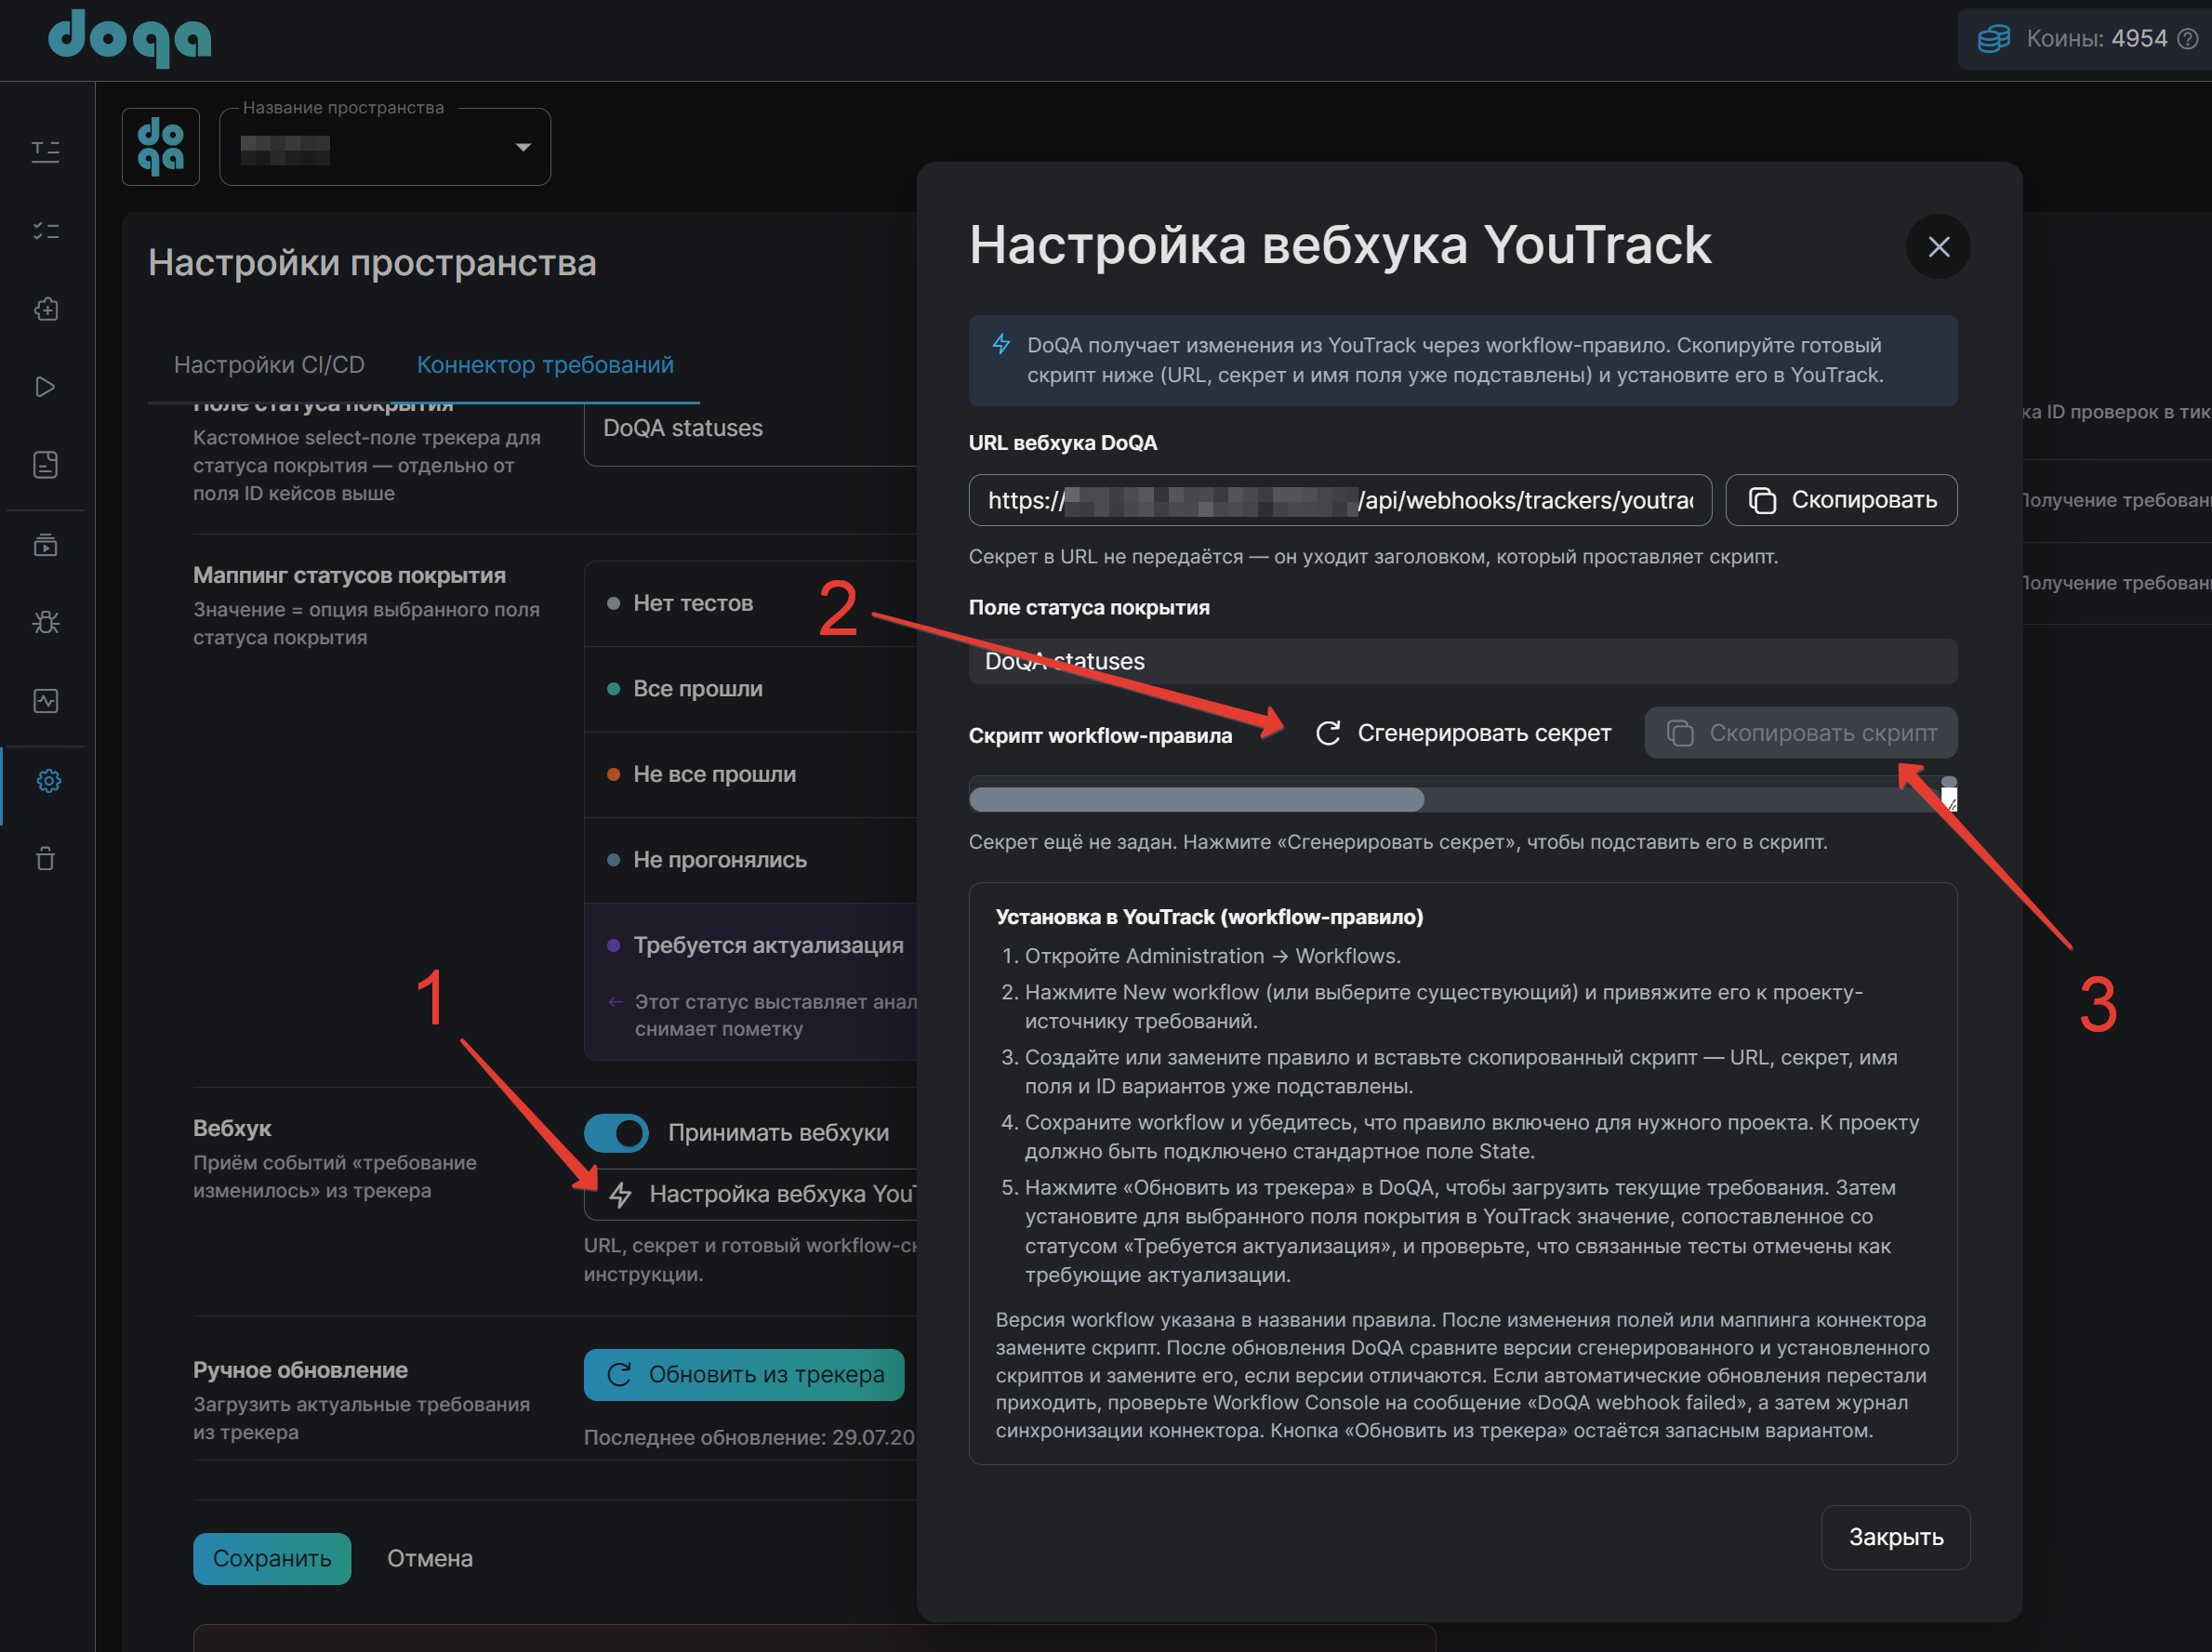The height and width of the screenshot is (1652, 2212).
Task: Select the Коннектор требований tab
Action: point(545,365)
